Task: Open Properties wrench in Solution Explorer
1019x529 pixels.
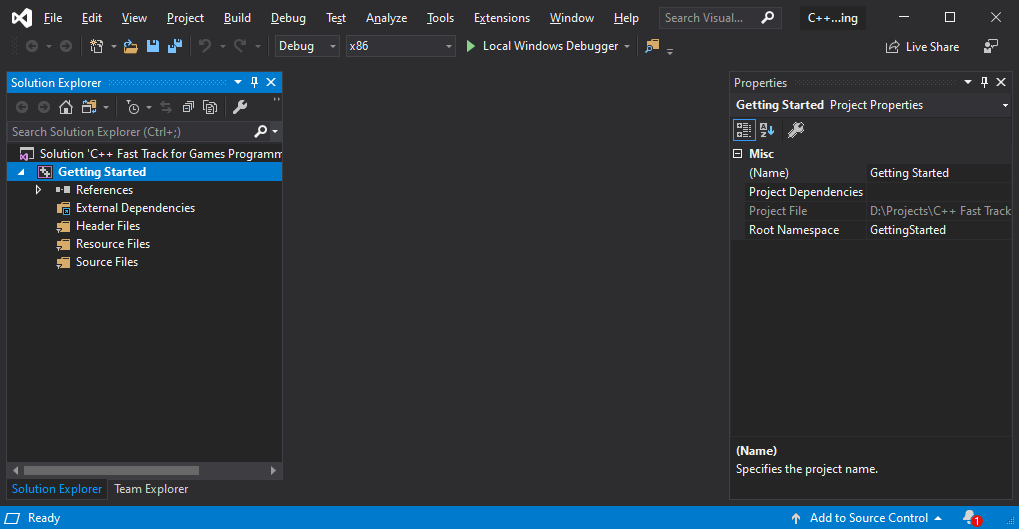Action: tap(240, 107)
